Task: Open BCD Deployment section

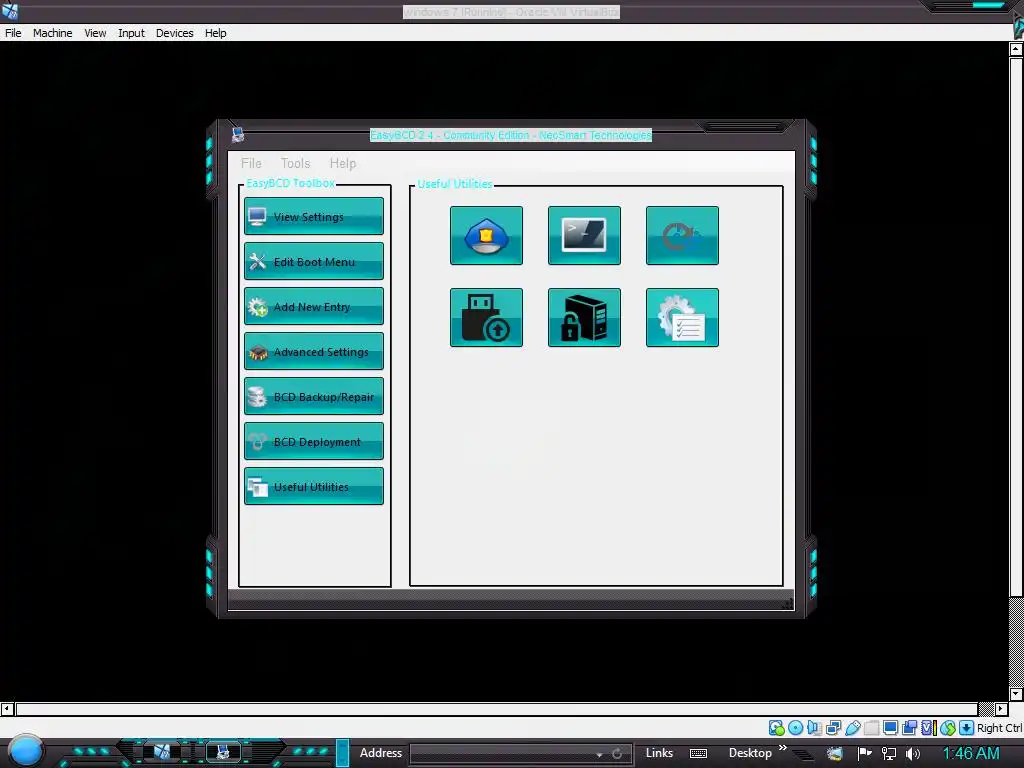Action: coord(313,441)
